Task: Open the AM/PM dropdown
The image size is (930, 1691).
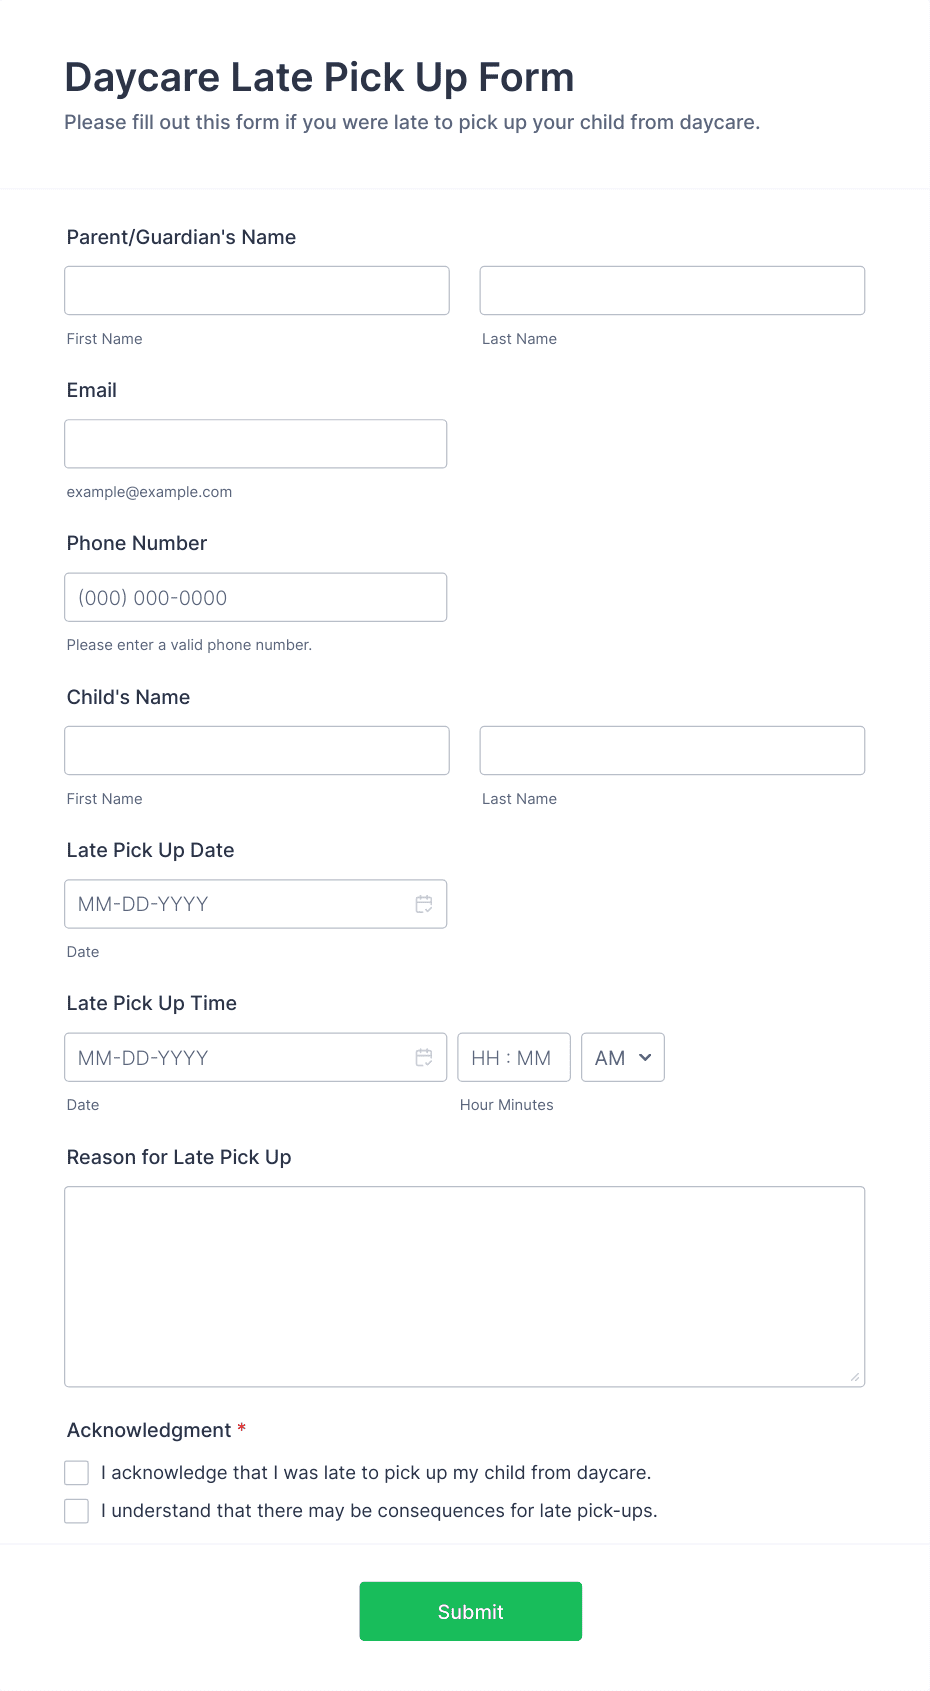Action: [622, 1057]
